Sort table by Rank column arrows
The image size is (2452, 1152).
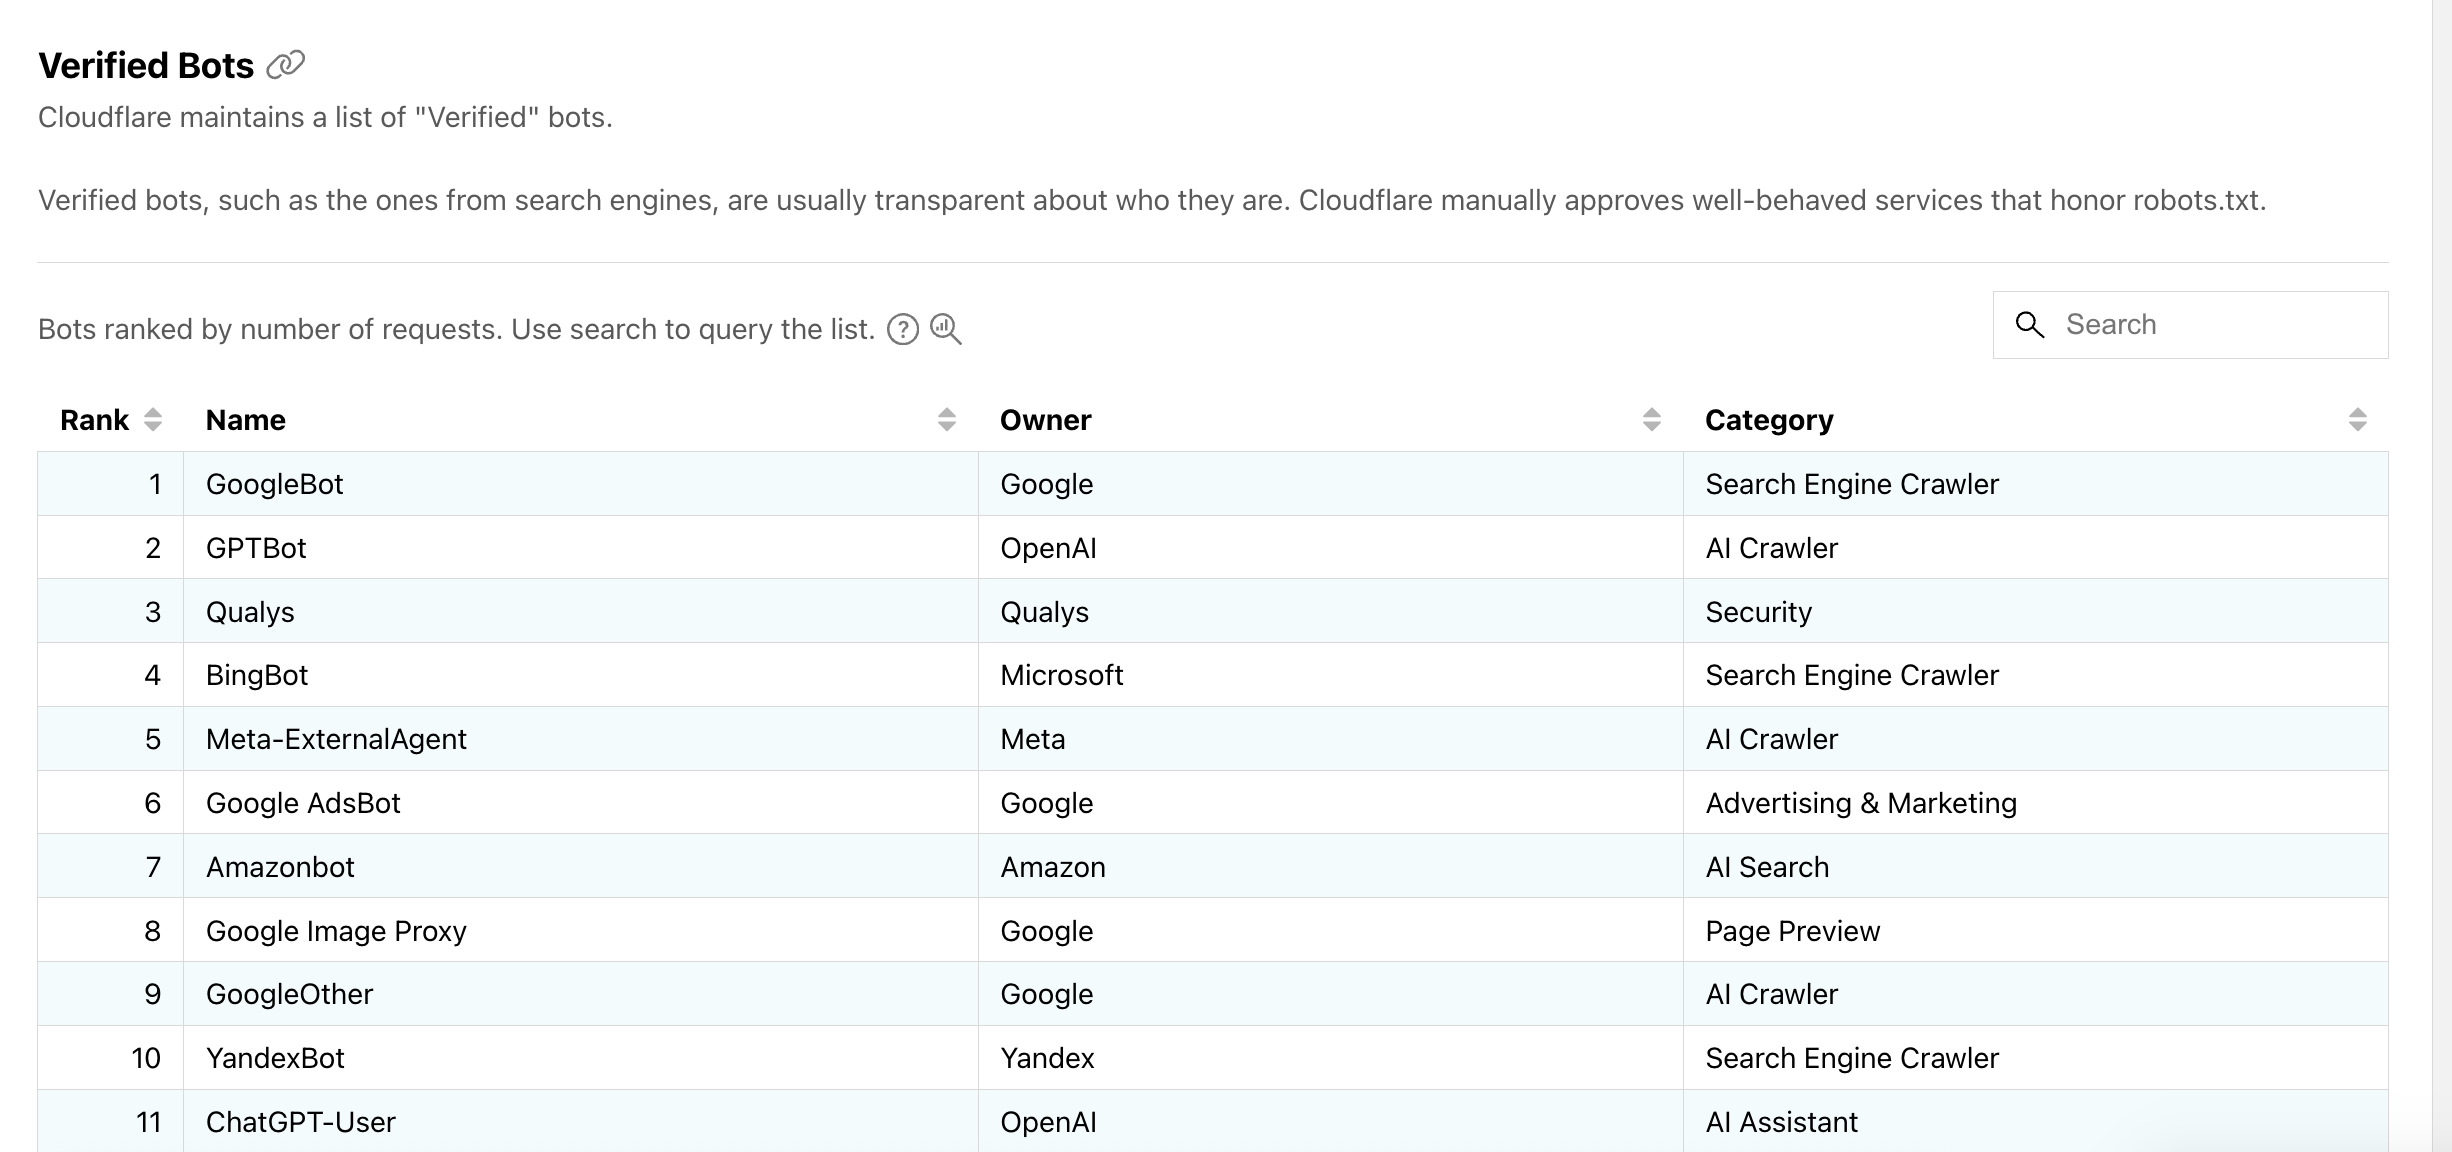[152, 420]
